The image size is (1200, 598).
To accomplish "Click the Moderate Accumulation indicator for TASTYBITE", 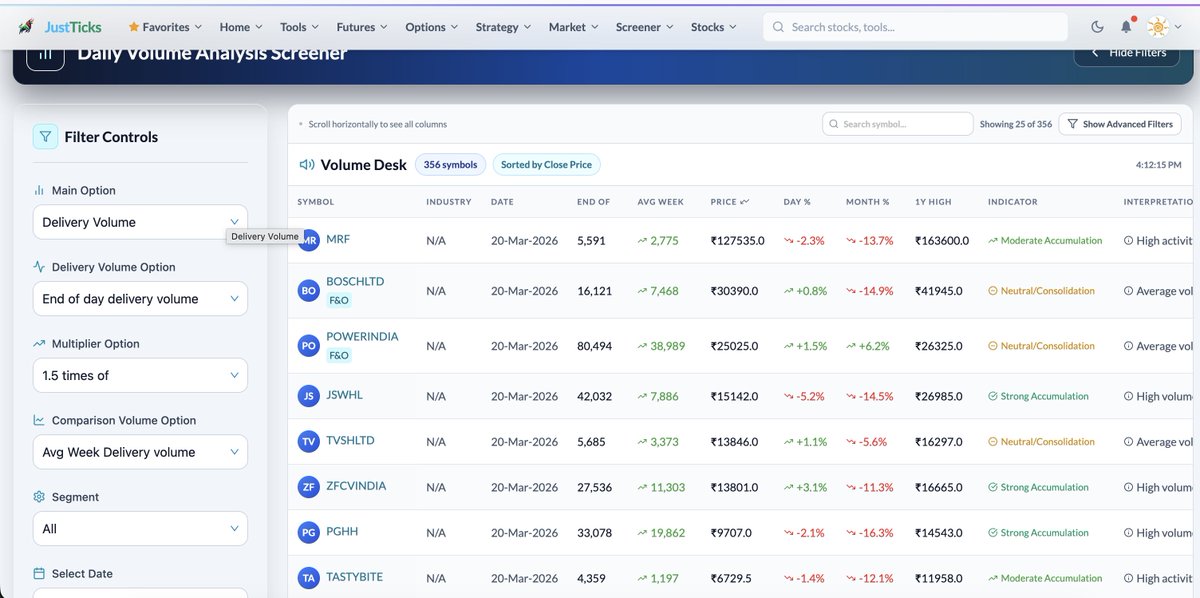I will pyautogui.click(x=1045, y=578).
